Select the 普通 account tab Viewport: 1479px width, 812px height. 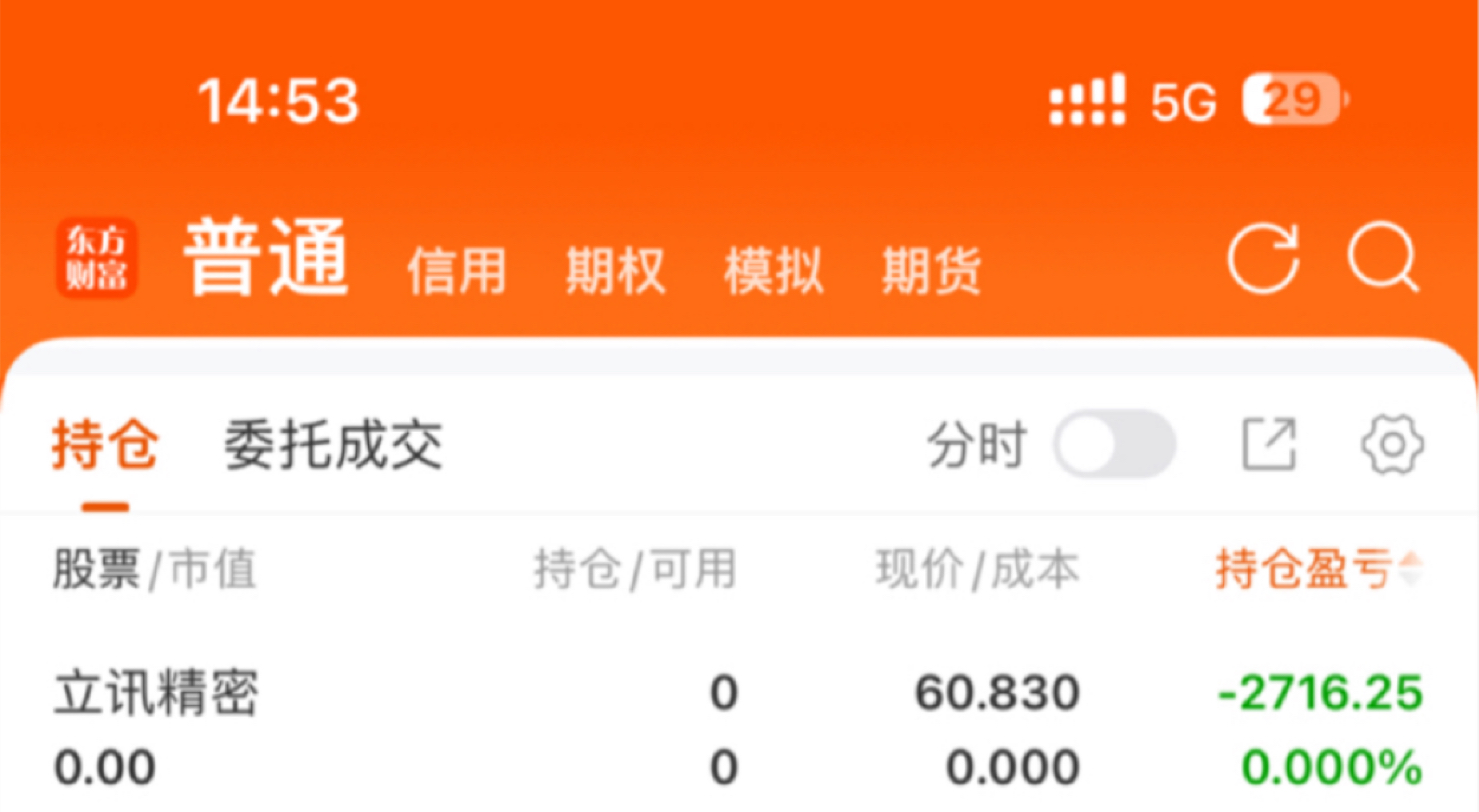point(266,258)
